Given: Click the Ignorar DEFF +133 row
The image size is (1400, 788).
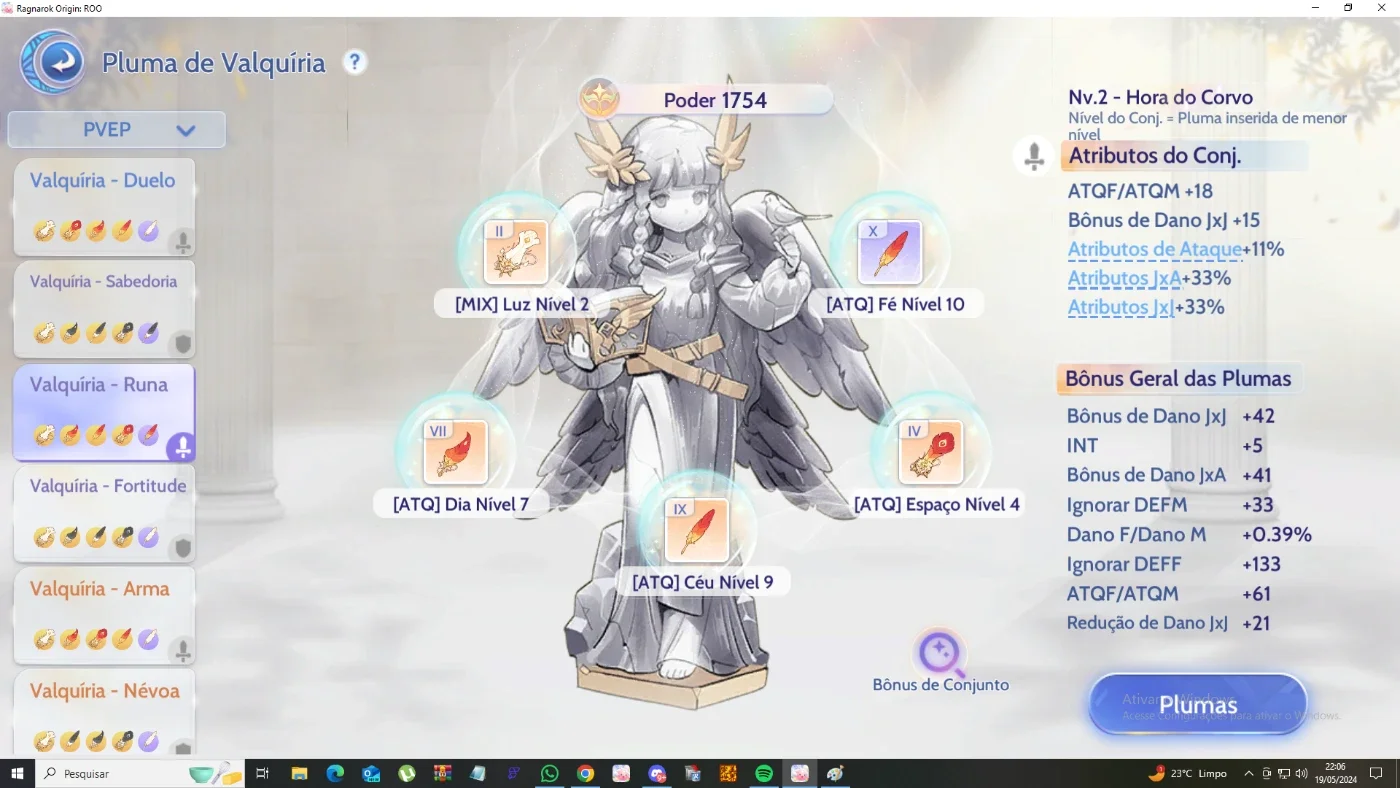Looking at the screenshot, I should [1174, 564].
